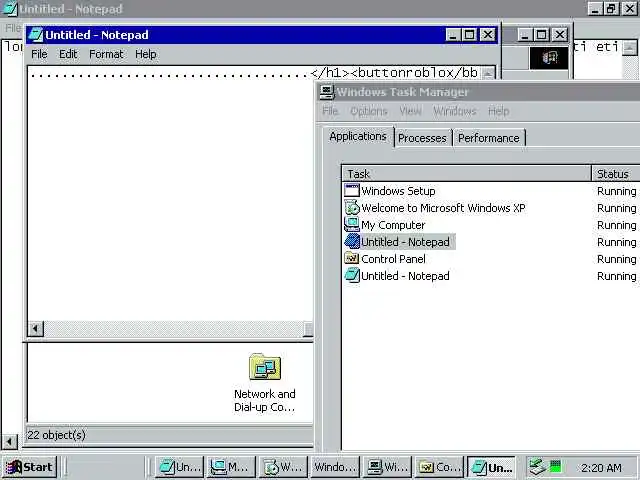Open Help menu in front Notepad
Viewport: 640px width, 480px height.
(146, 54)
